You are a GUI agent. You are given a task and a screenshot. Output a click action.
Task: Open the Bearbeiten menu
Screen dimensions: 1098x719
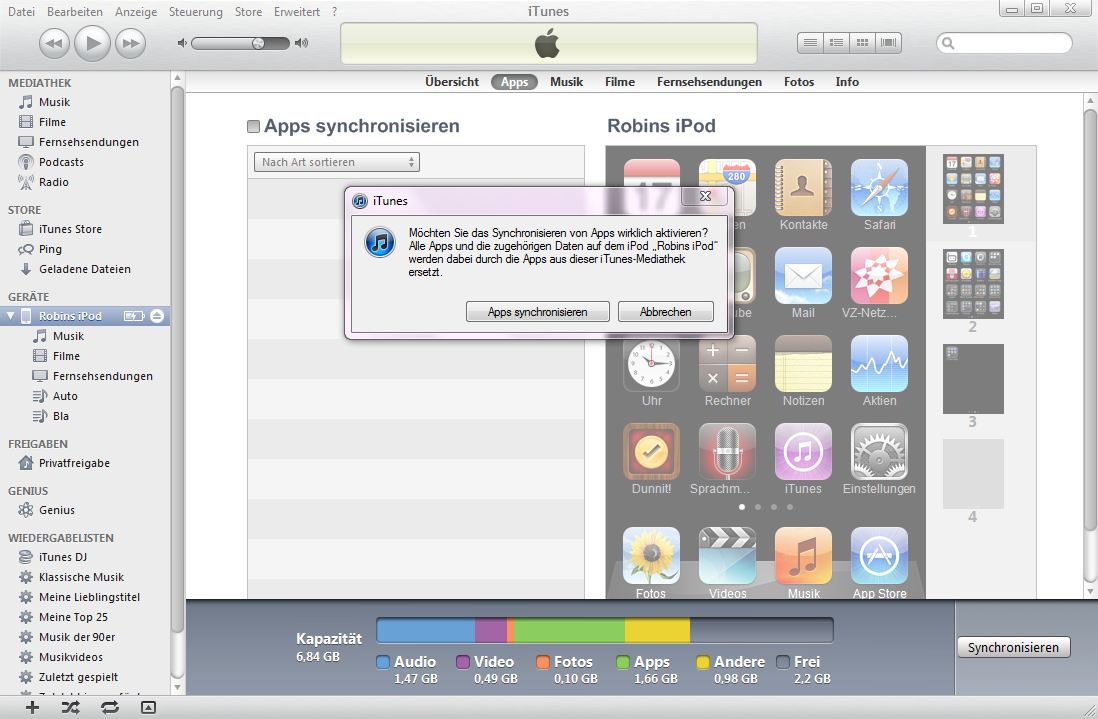75,12
